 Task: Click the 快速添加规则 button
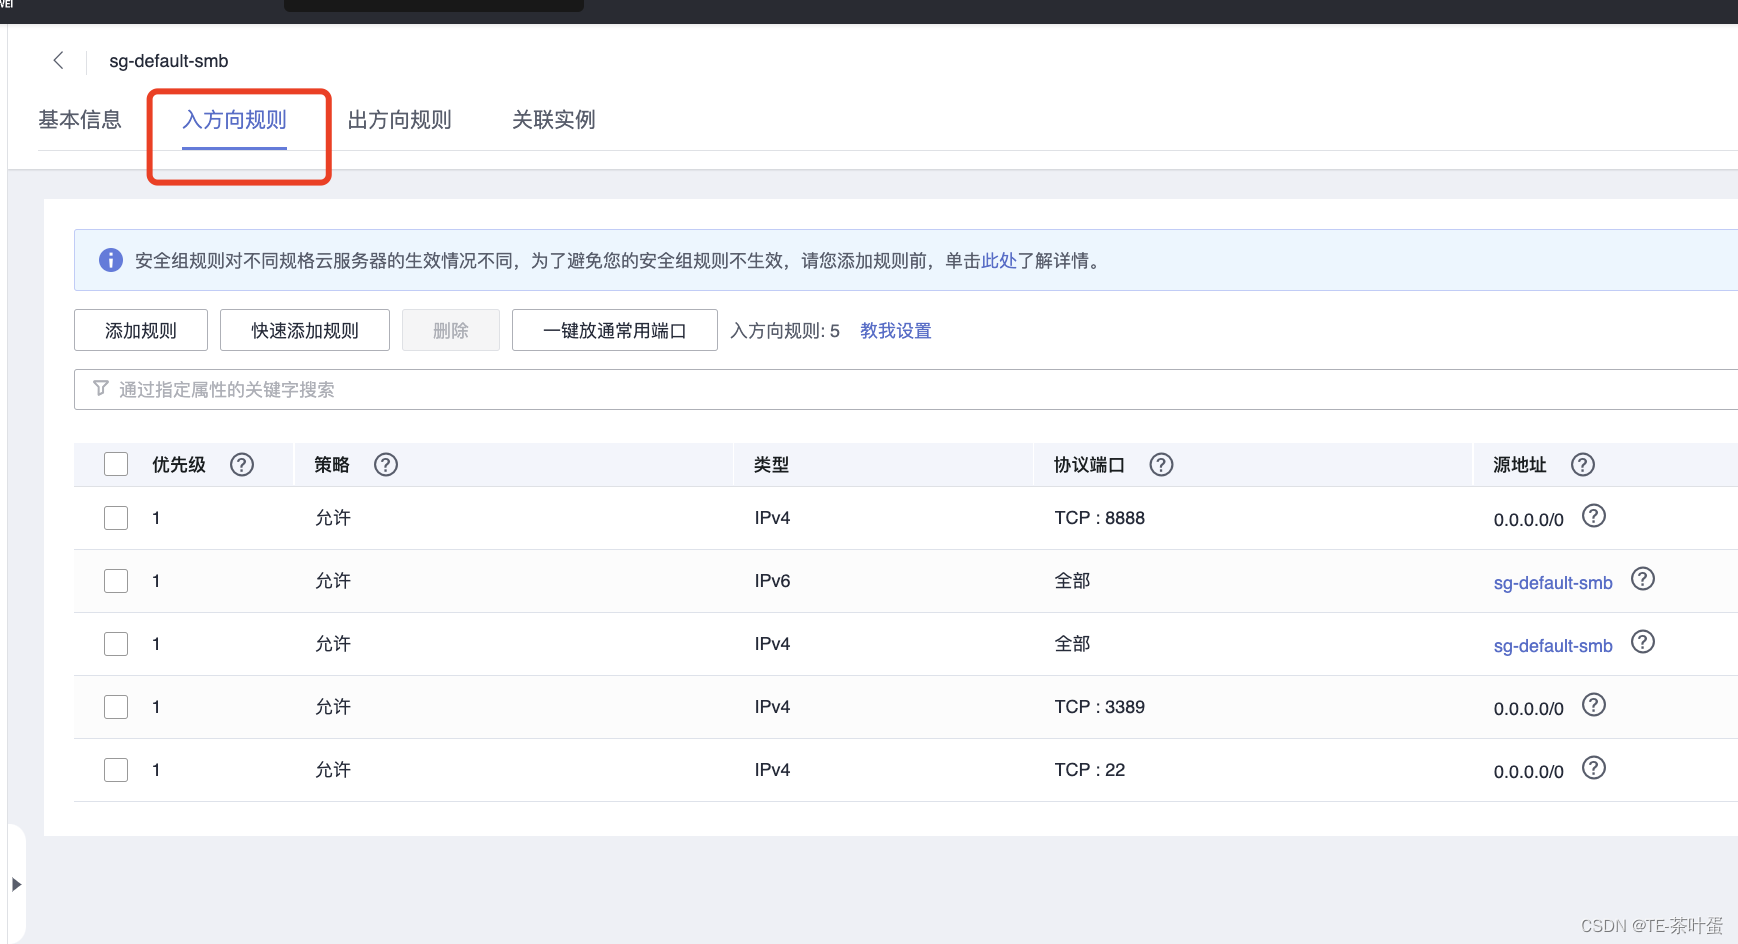coord(305,330)
